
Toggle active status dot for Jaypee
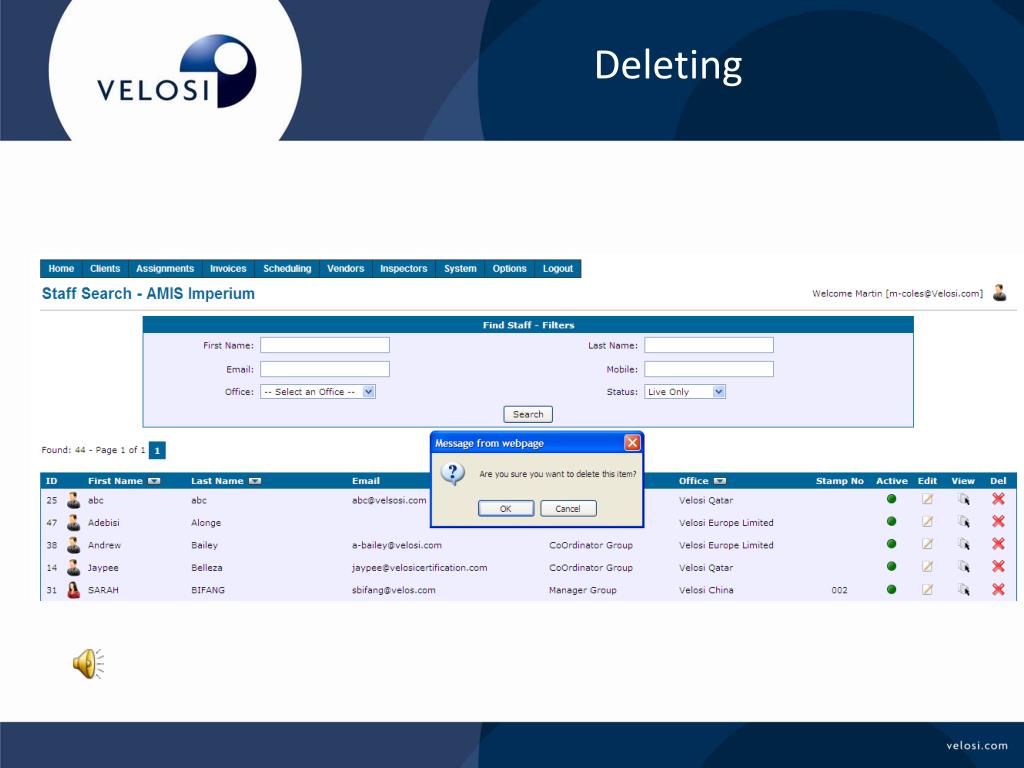click(x=891, y=566)
